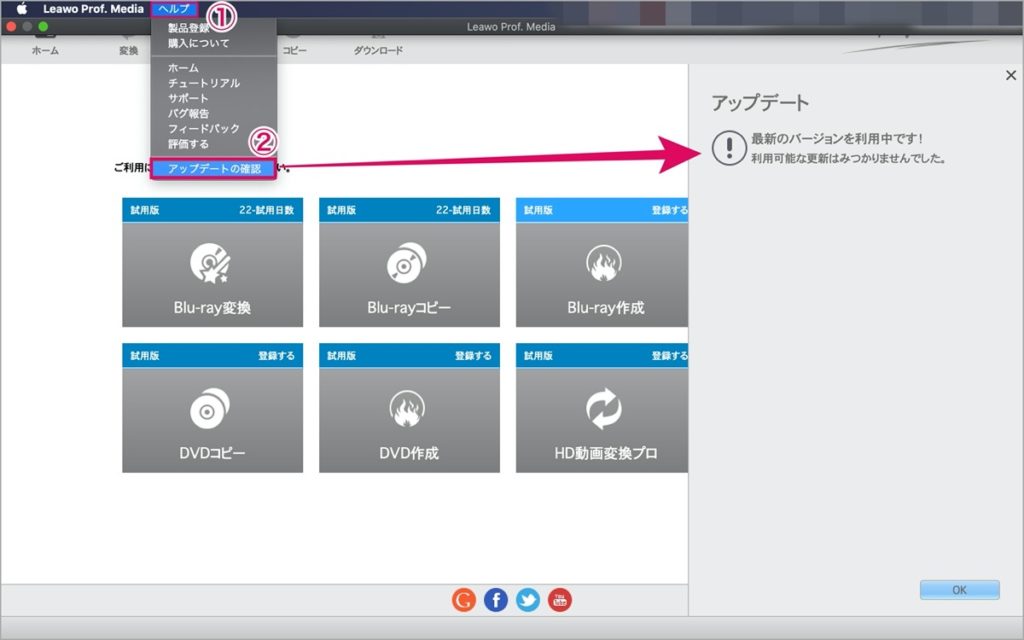Click 登録する on HD動画変換プロ tile

(669, 355)
